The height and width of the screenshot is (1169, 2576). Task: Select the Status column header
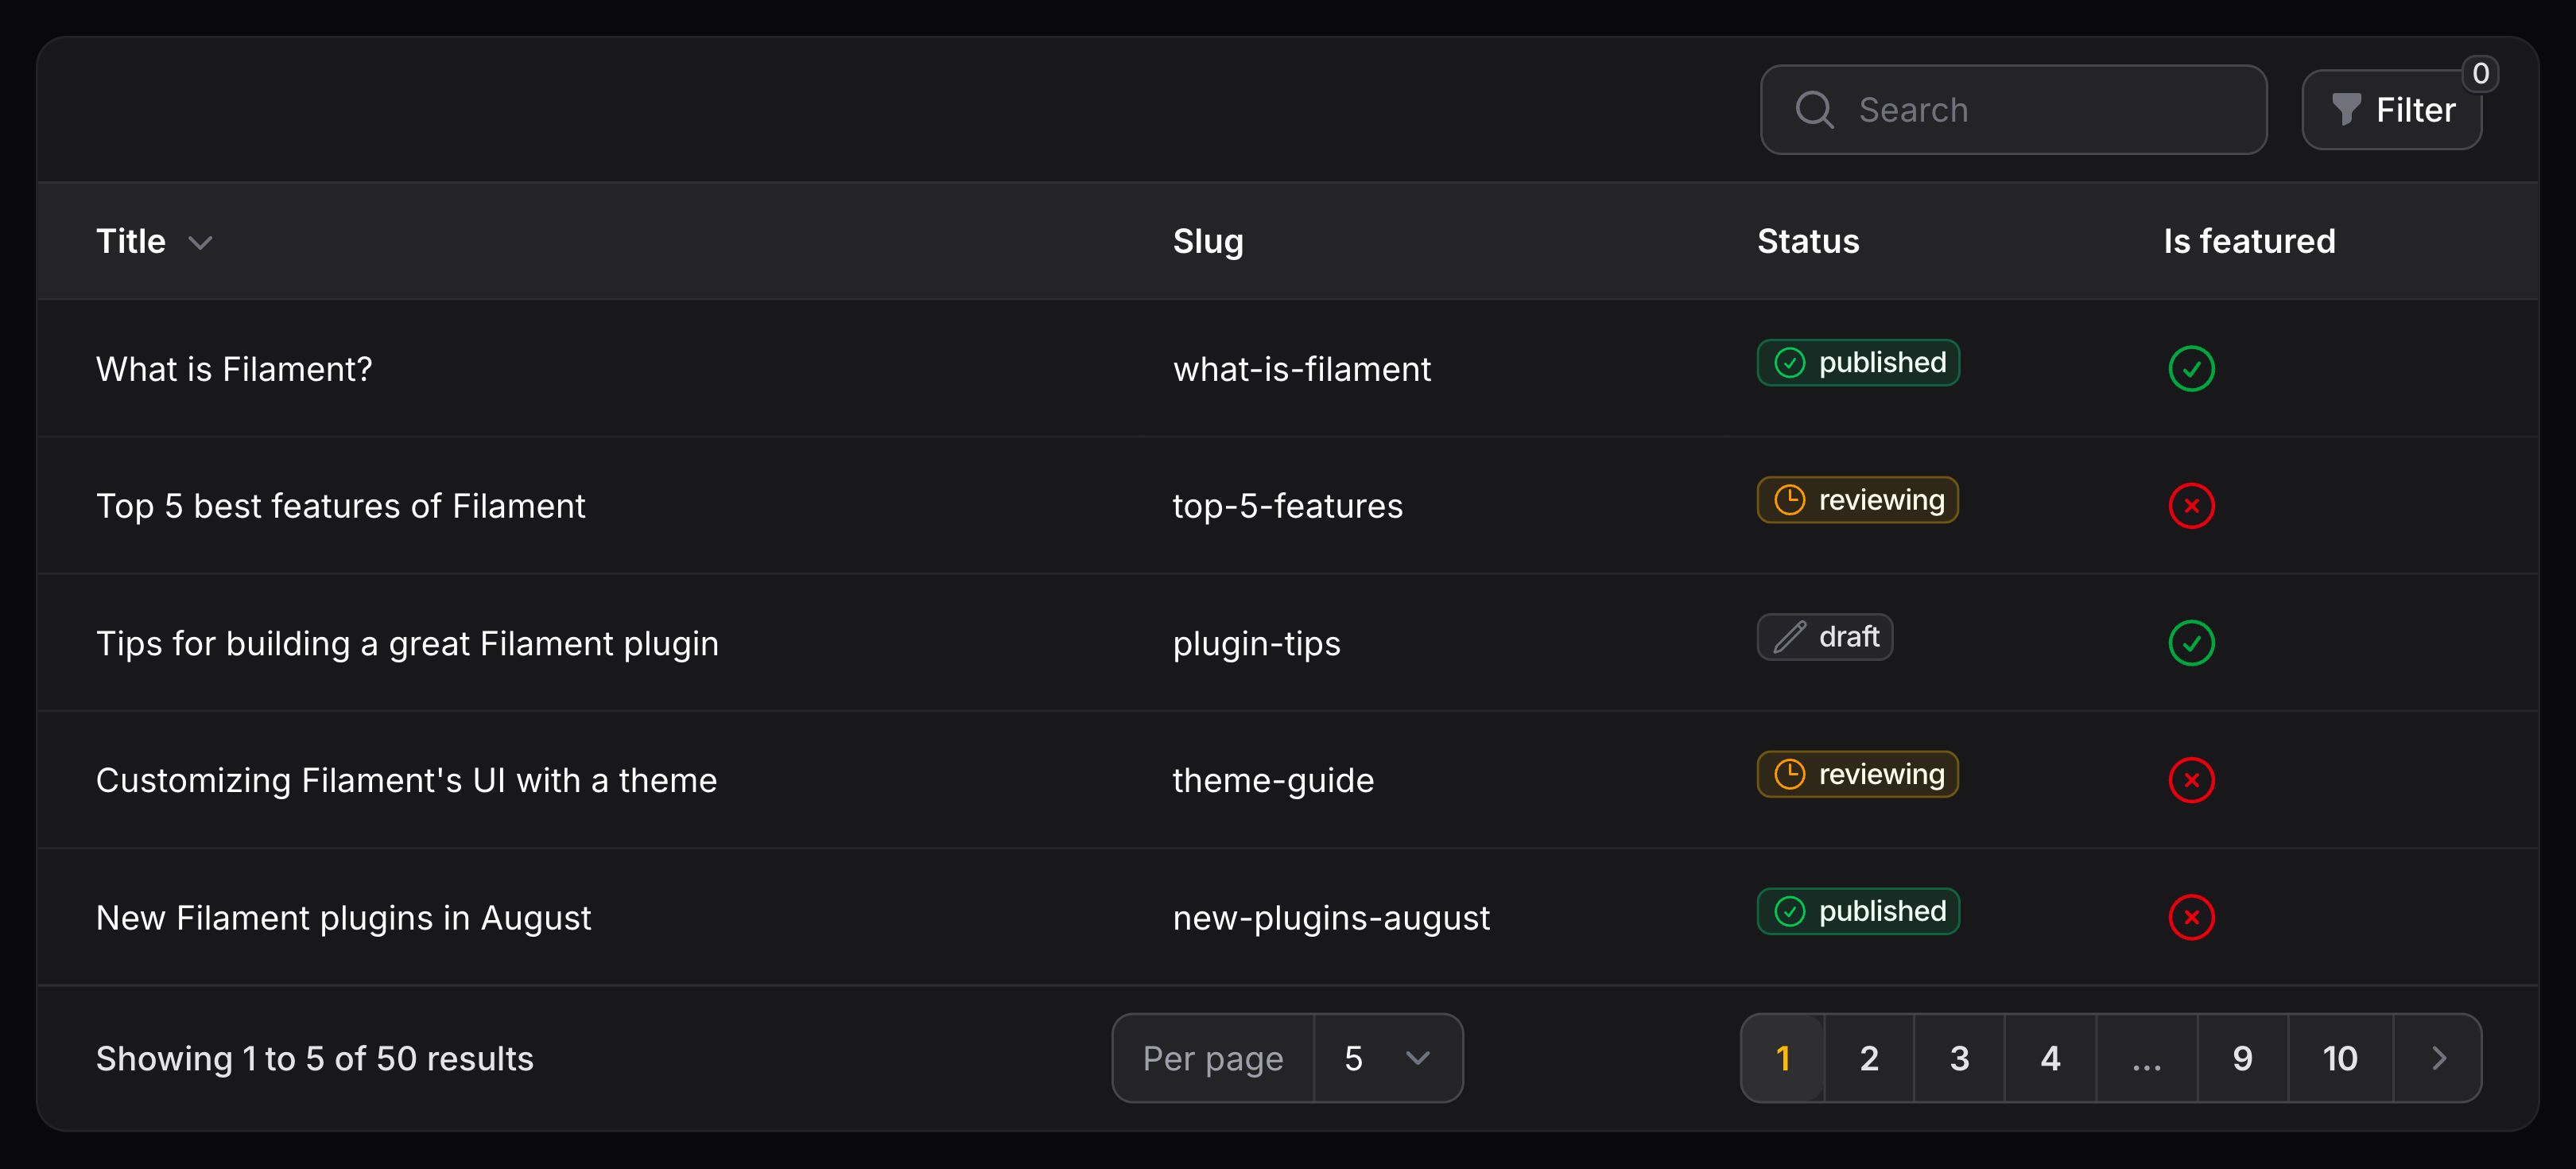point(1807,240)
